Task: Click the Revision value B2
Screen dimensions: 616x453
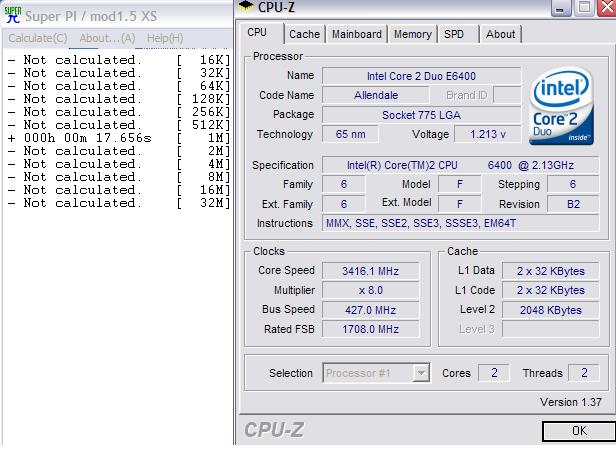Action: (x=573, y=204)
